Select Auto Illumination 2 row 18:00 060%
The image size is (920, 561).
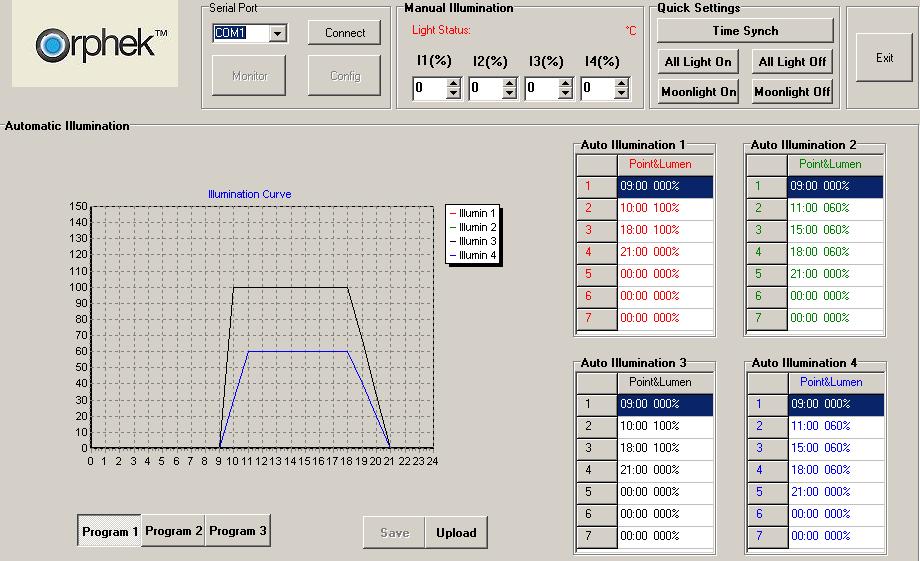point(836,252)
